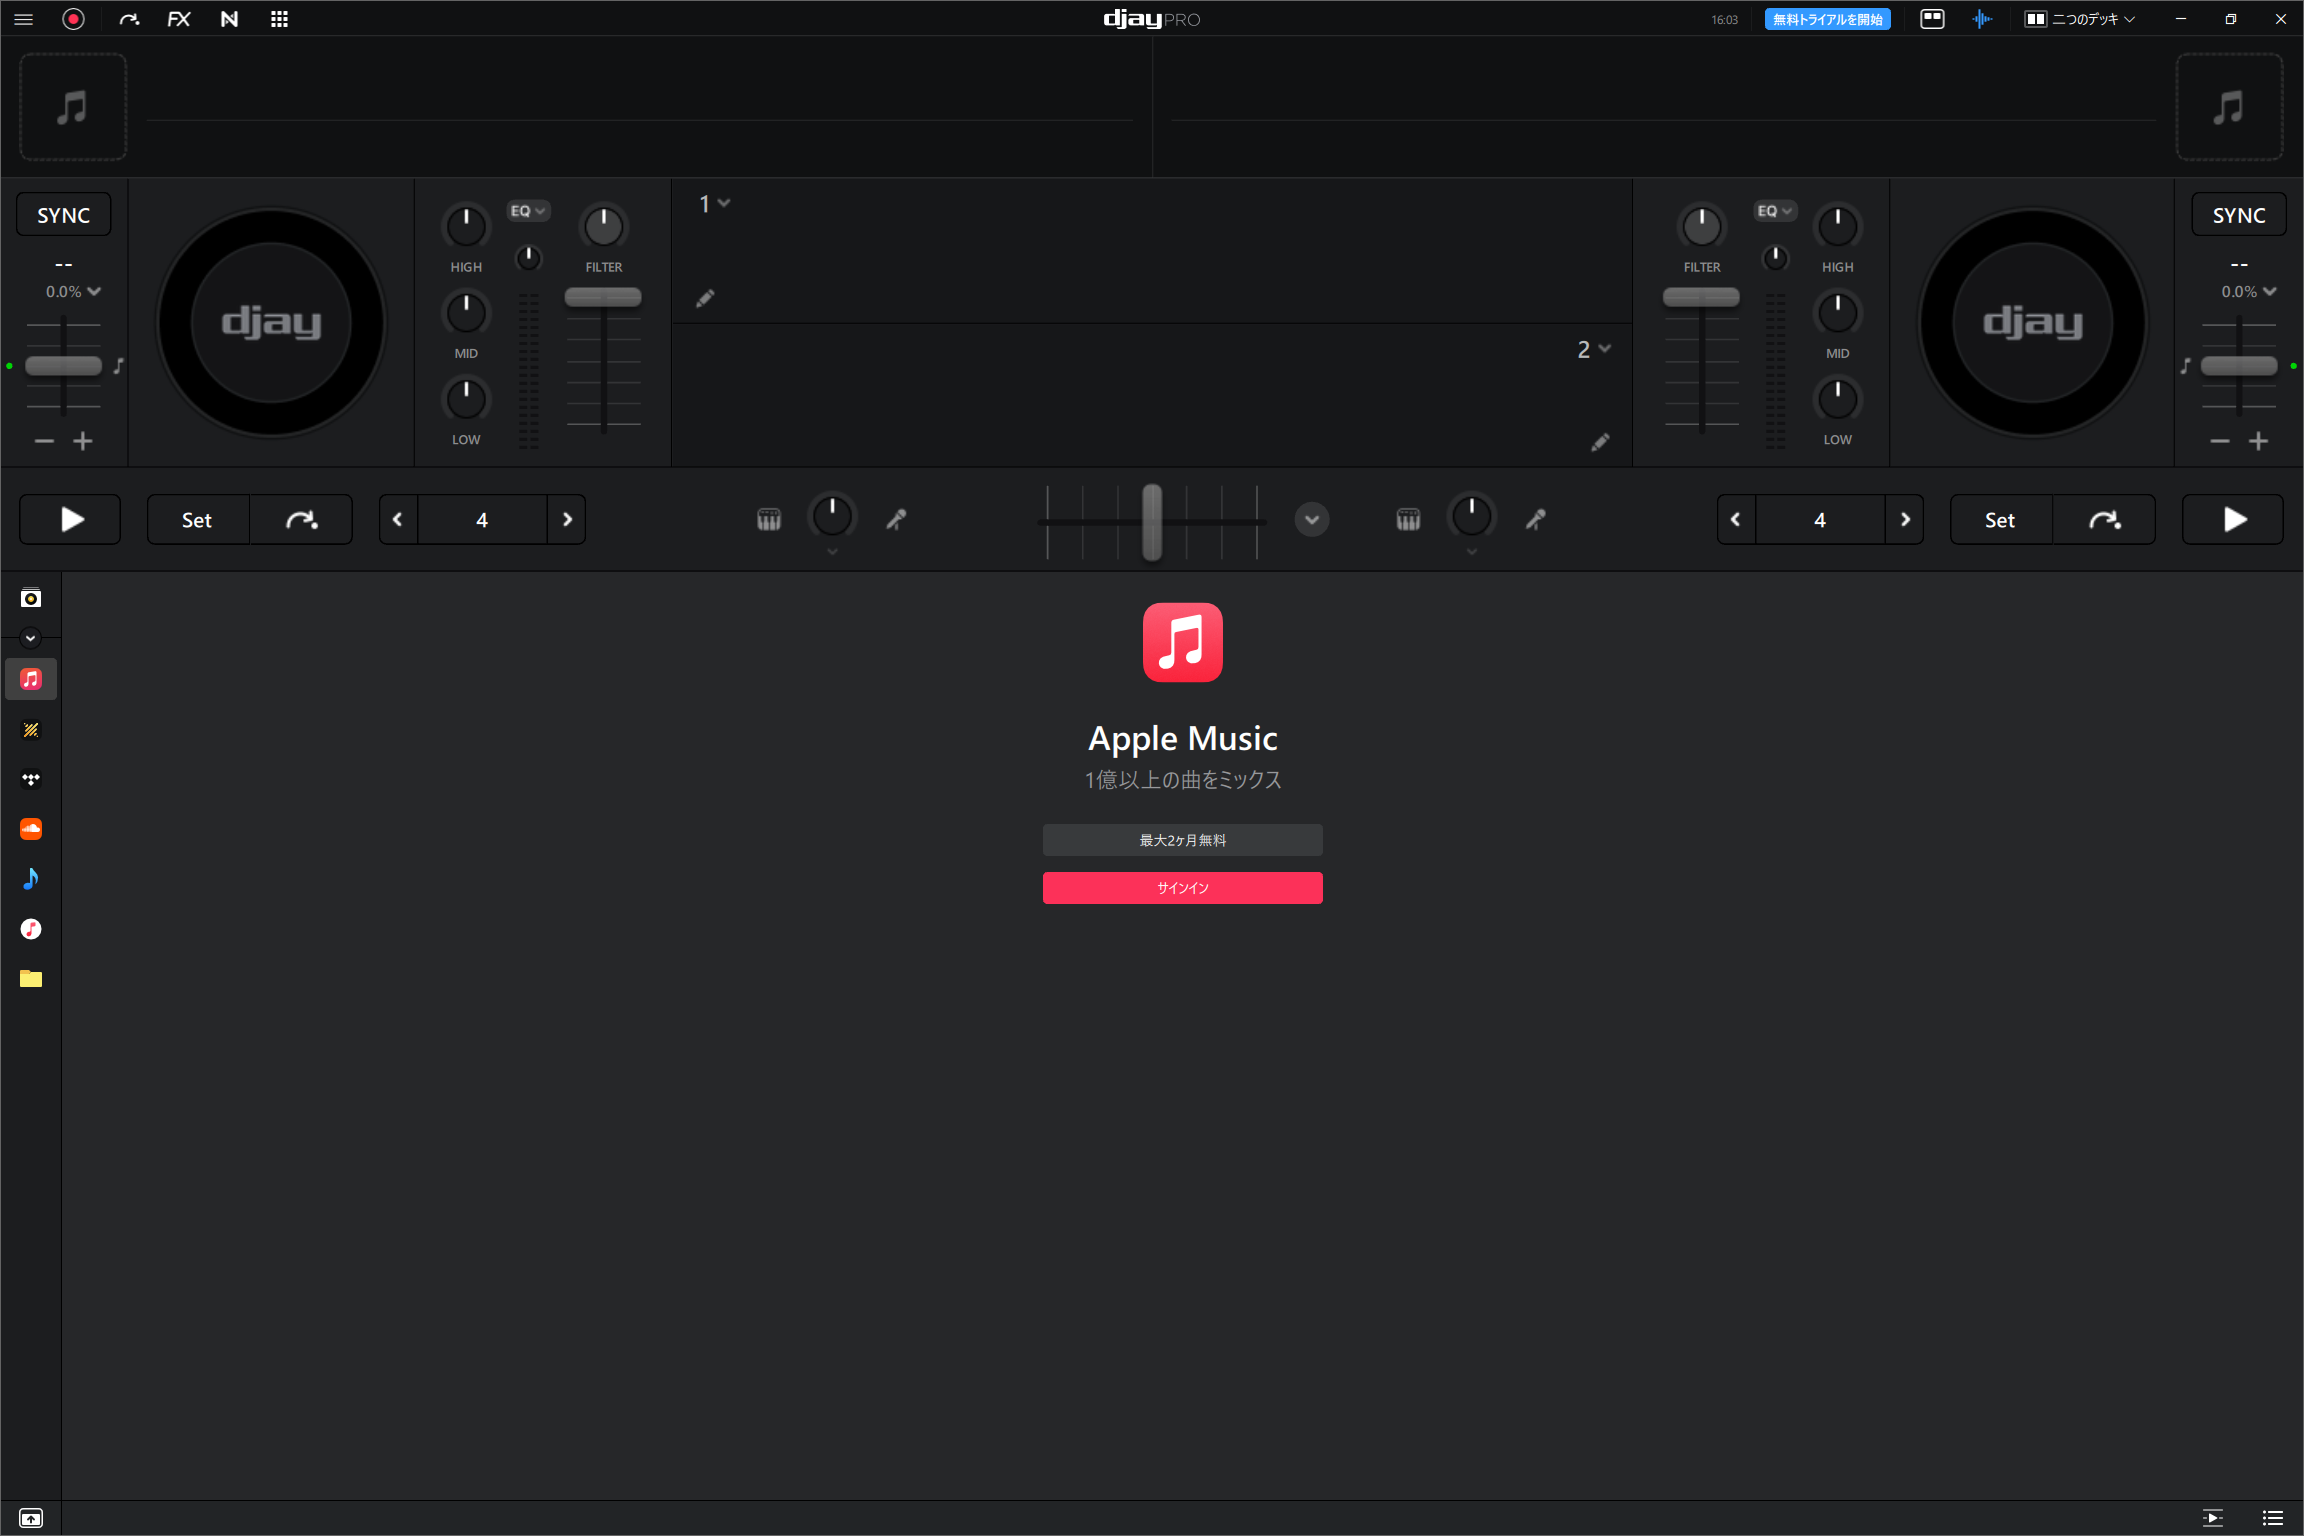
Task: Open SoundCloud from the library sidebar
Action: [31, 828]
